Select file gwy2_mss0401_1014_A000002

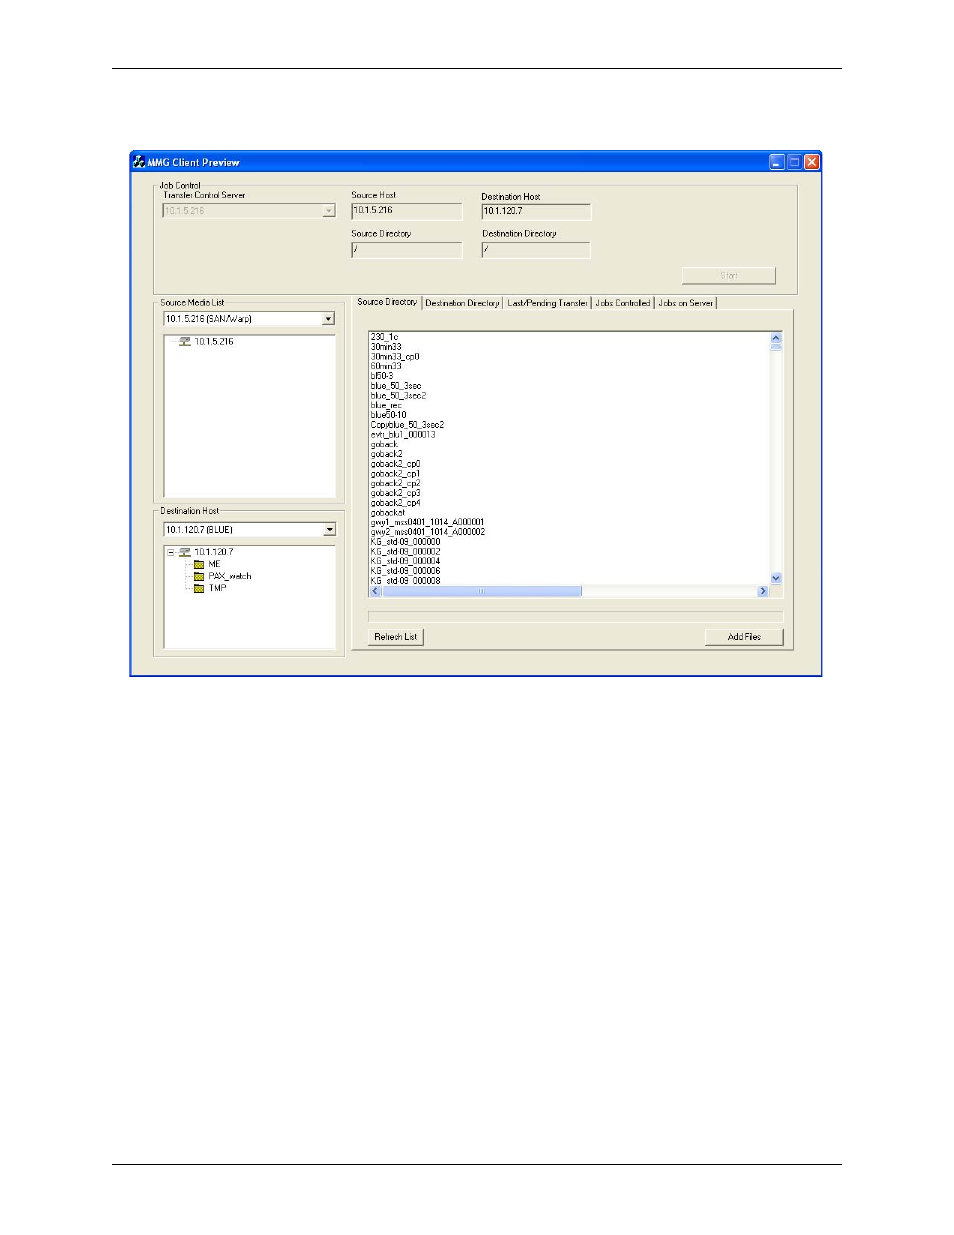[x=428, y=532]
